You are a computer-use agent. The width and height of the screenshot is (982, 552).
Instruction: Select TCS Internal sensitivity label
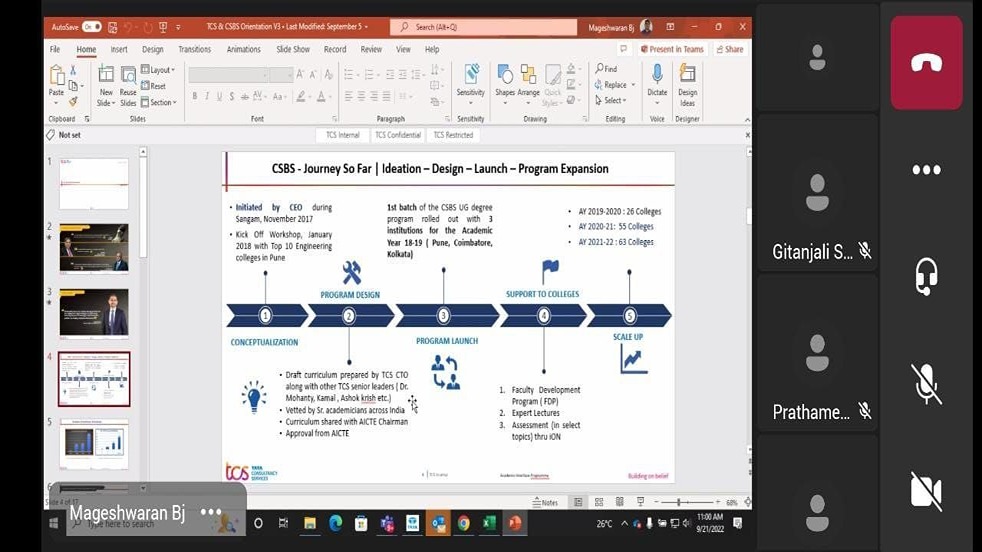[x=343, y=135]
